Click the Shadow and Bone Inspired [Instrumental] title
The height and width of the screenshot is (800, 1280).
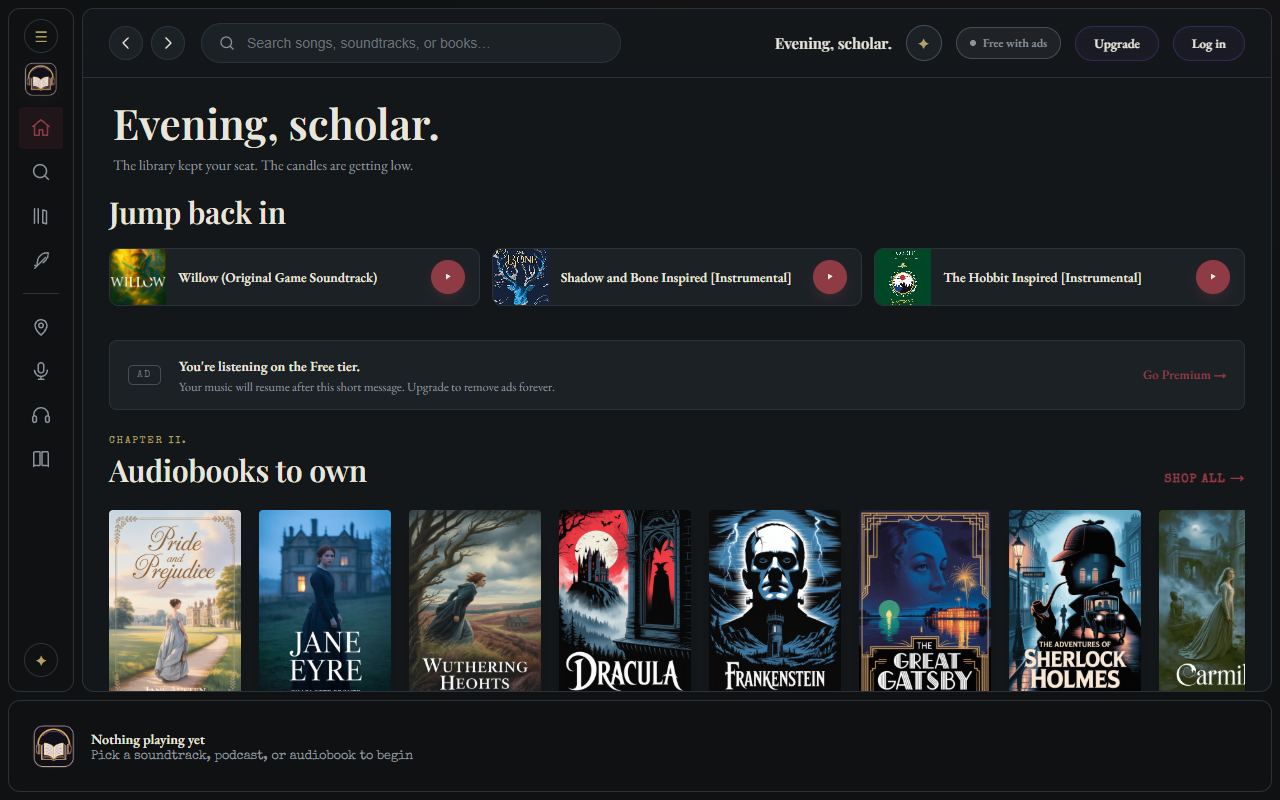tap(676, 278)
